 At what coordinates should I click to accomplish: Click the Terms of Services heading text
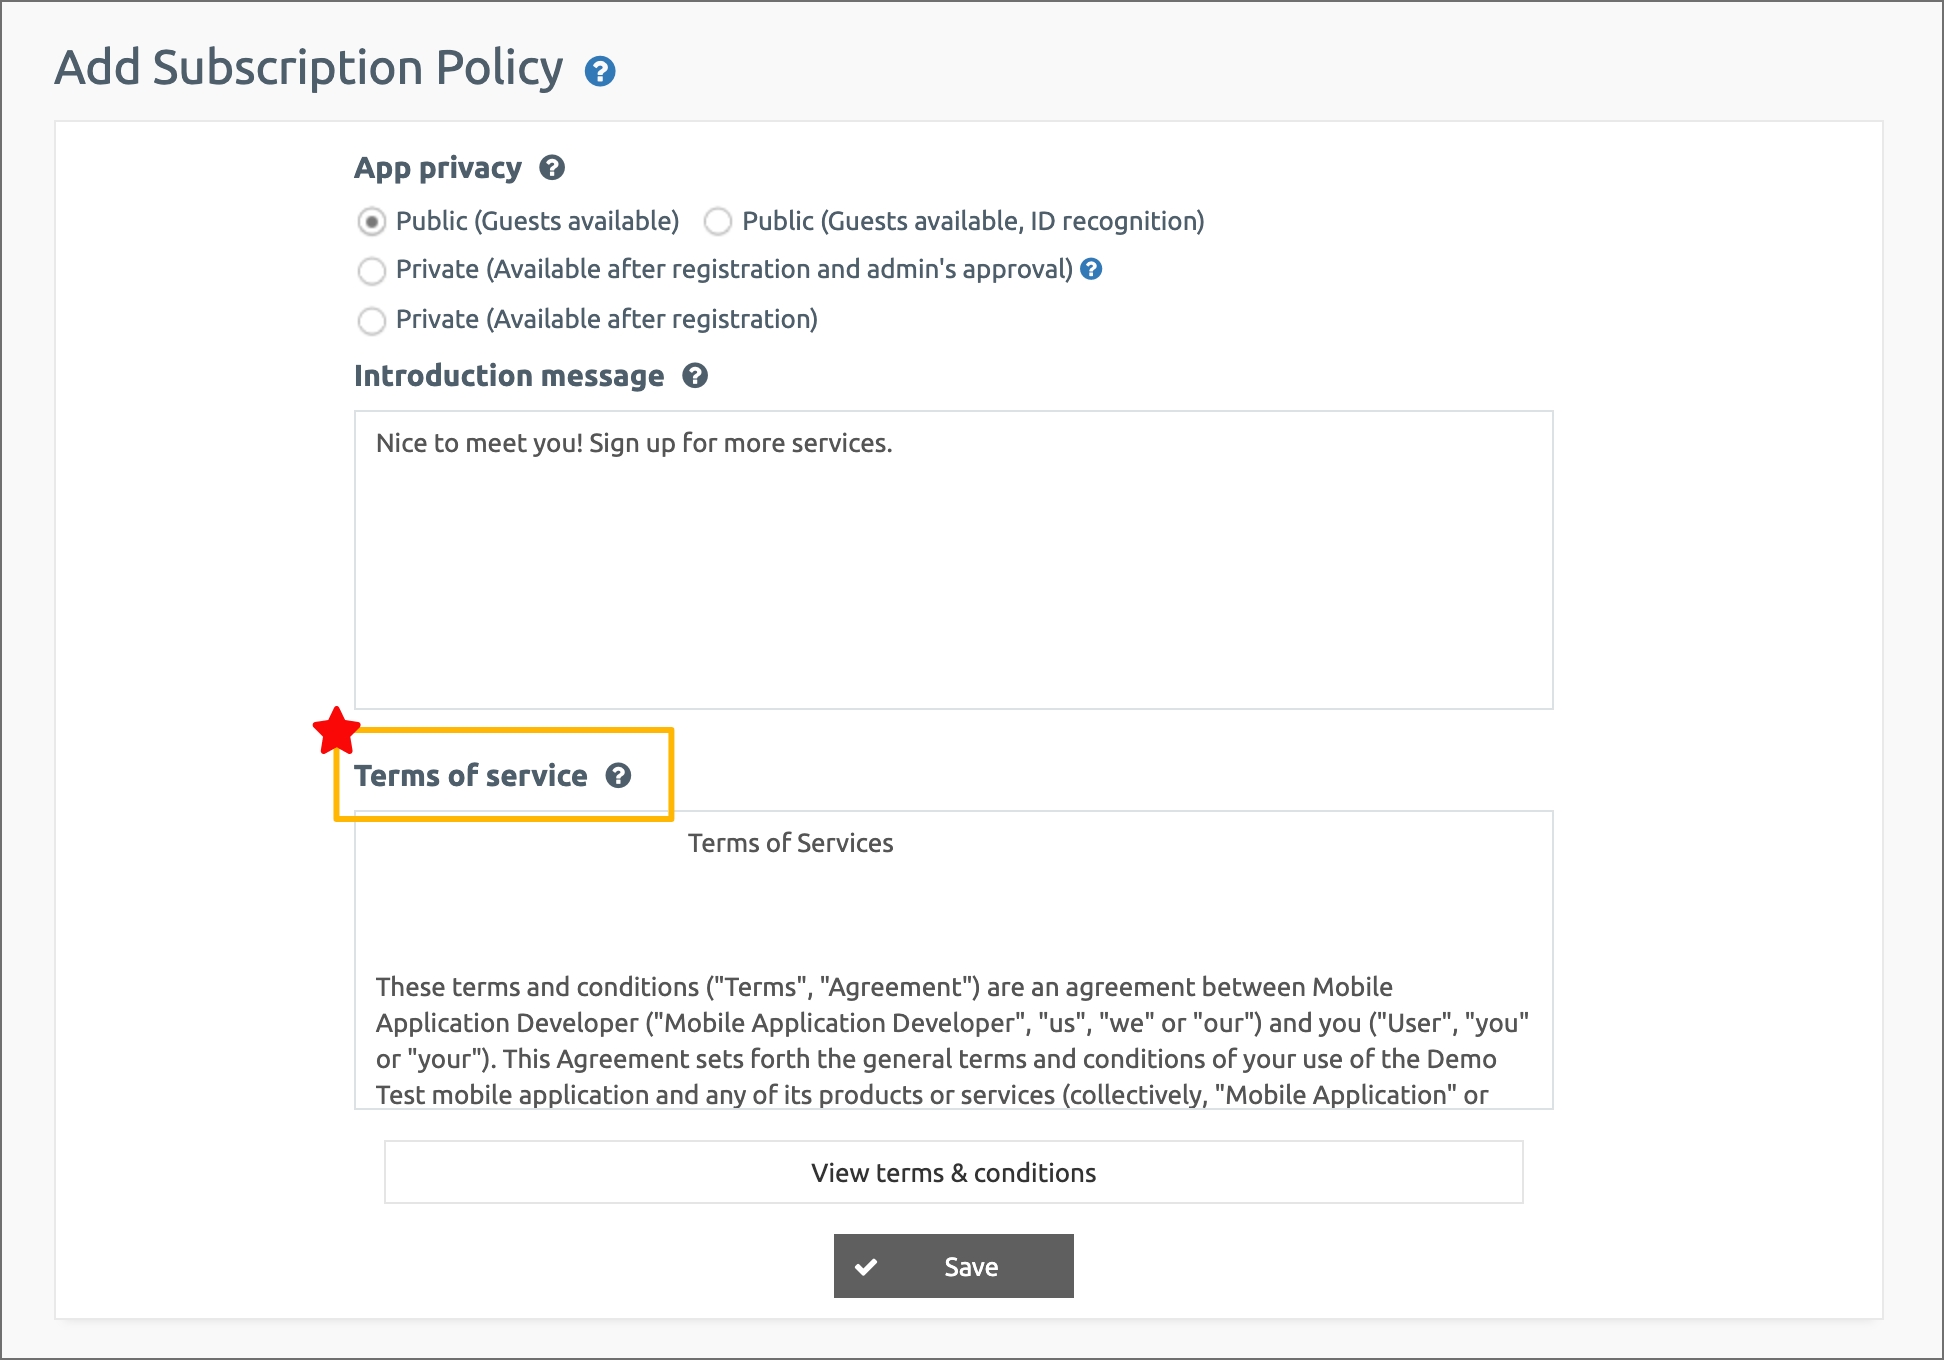tap(790, 843)
